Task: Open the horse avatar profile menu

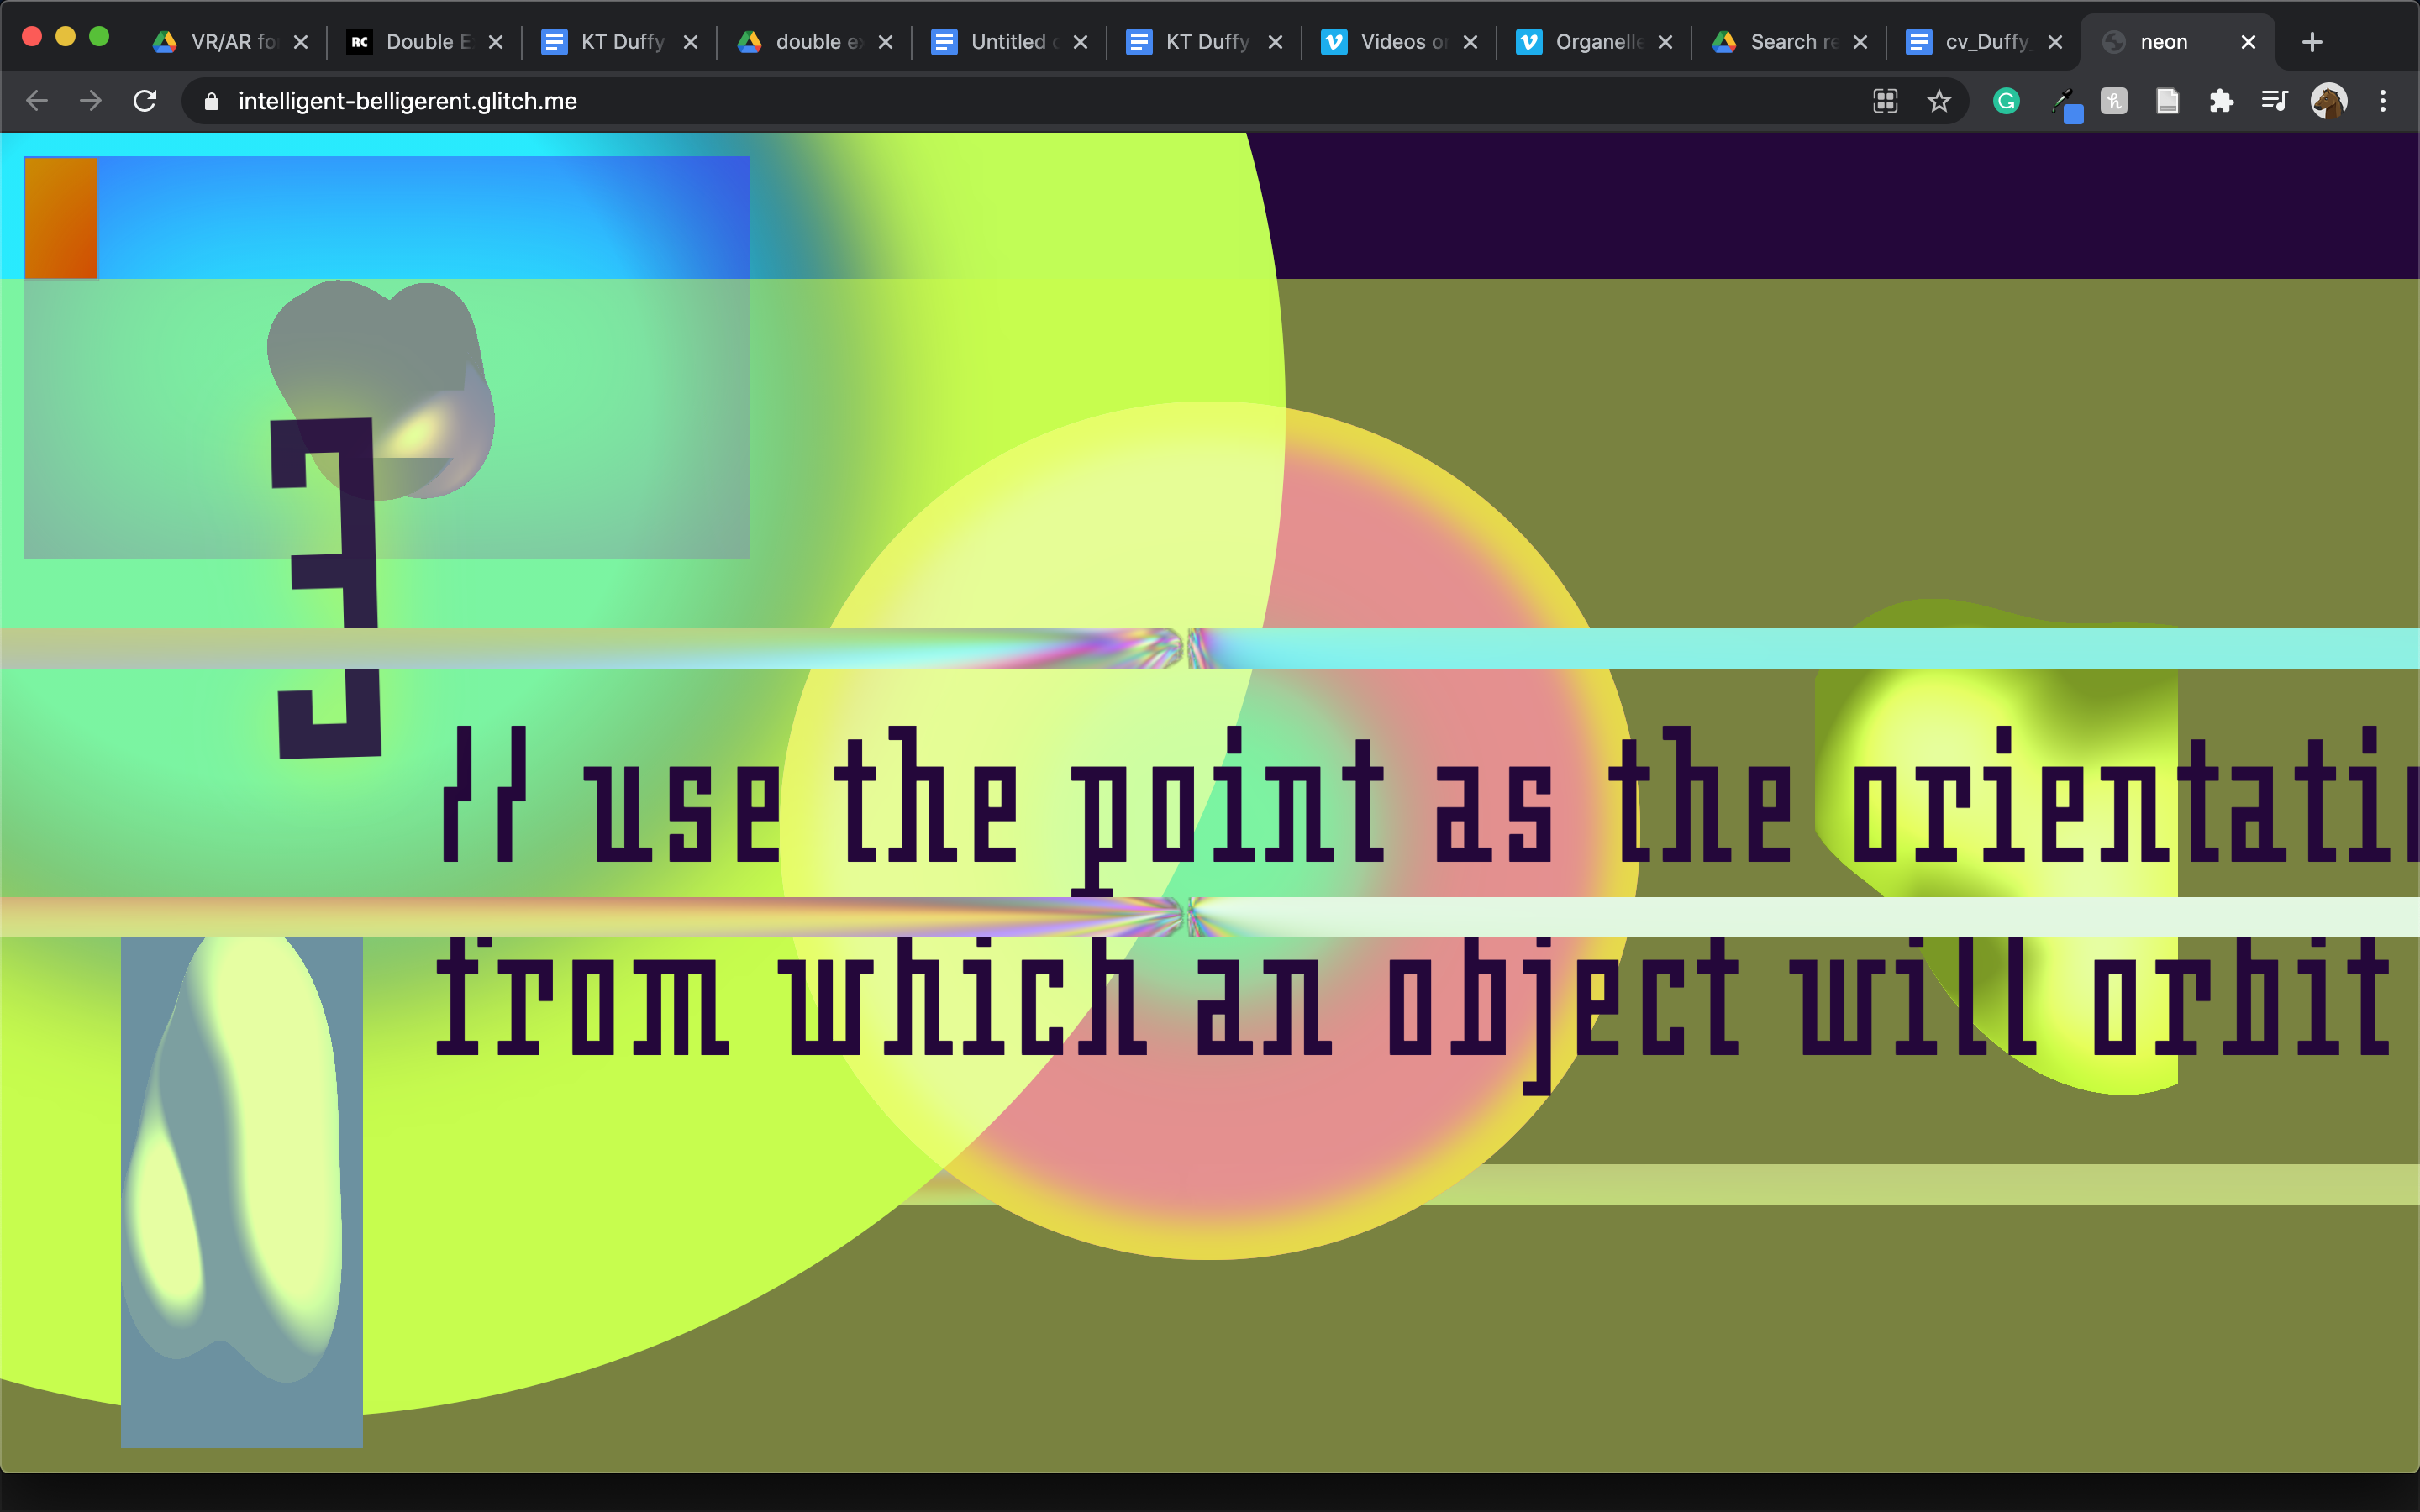Action: click(2328, 101)
